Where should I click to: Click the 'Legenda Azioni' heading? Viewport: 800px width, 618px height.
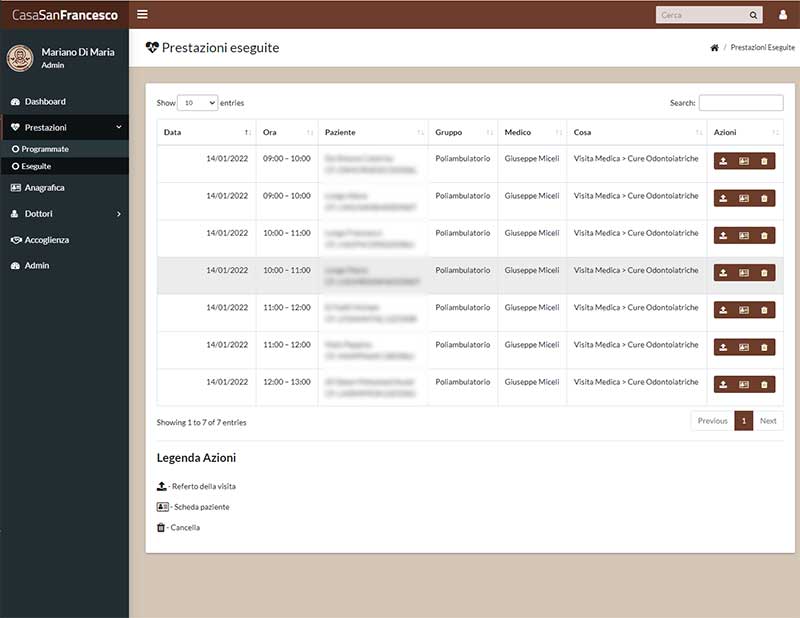196,458
